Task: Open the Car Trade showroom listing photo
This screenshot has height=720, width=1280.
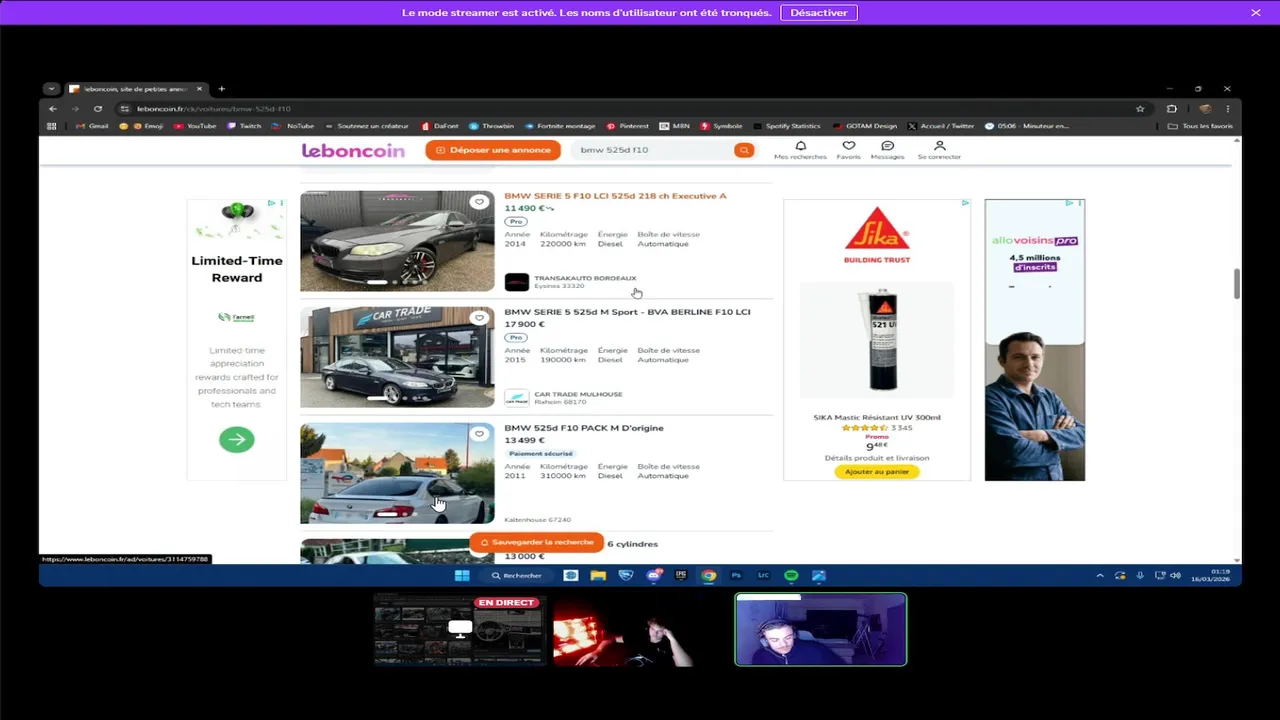Action: [397, 357]
